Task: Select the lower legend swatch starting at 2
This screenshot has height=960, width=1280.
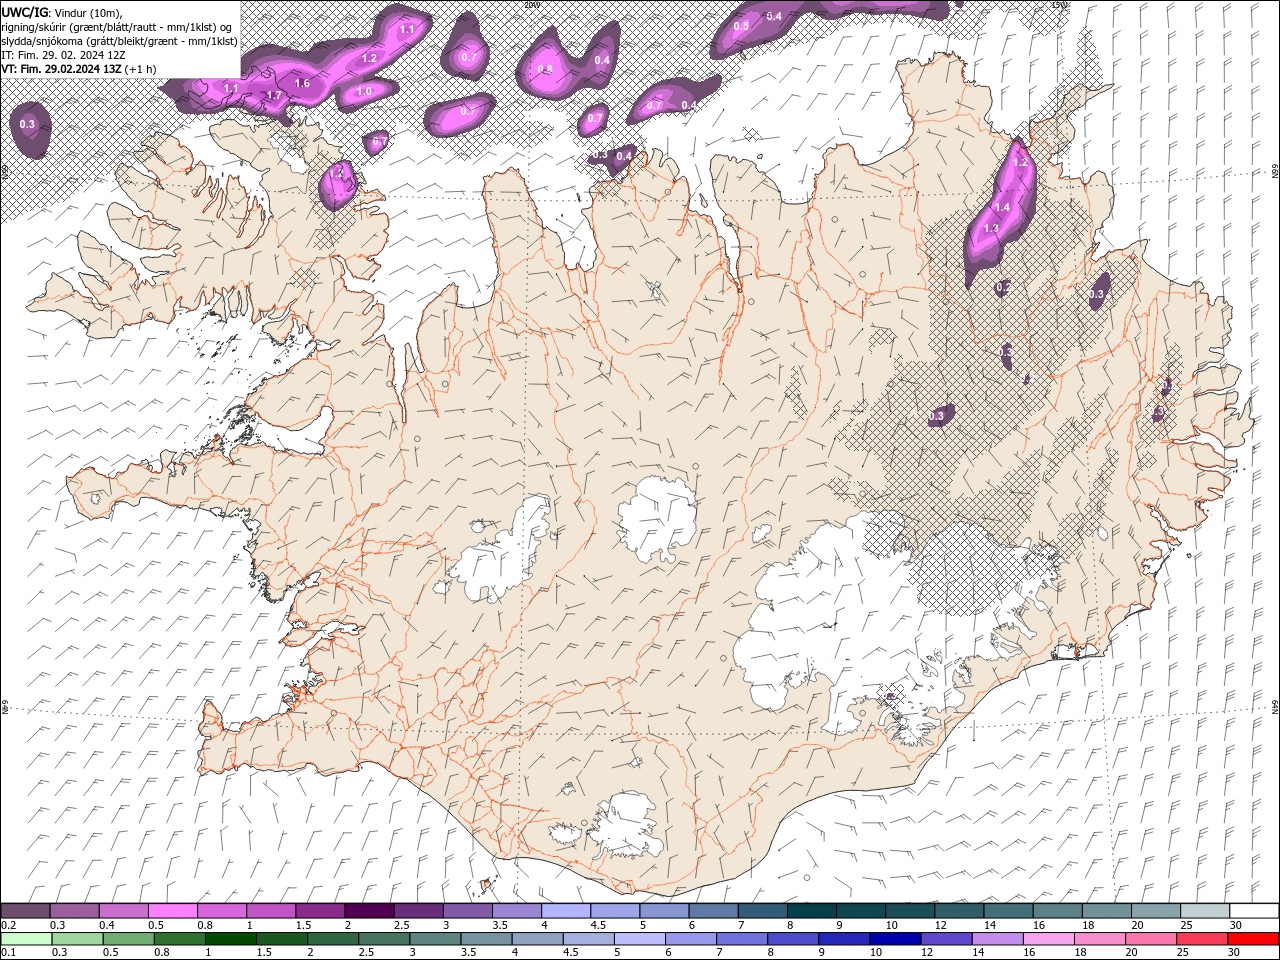Action: (x=332, y=939)
